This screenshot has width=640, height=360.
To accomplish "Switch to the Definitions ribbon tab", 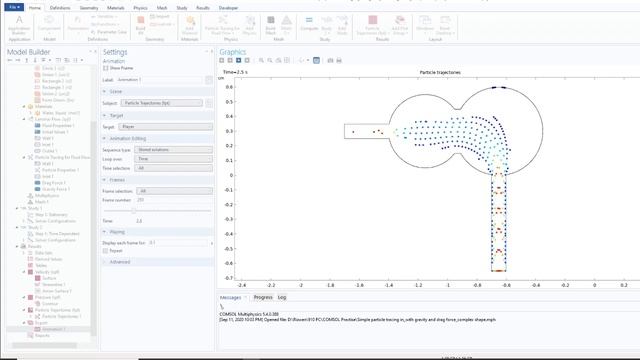I will 60,8.
